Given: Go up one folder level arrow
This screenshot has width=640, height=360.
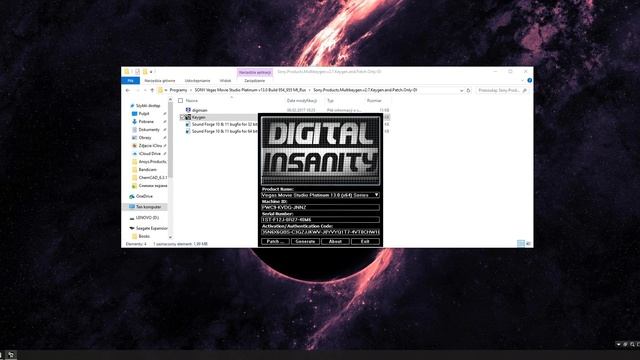Looking at the screenshot, I should pyautogui.click(x=152, y=90).
